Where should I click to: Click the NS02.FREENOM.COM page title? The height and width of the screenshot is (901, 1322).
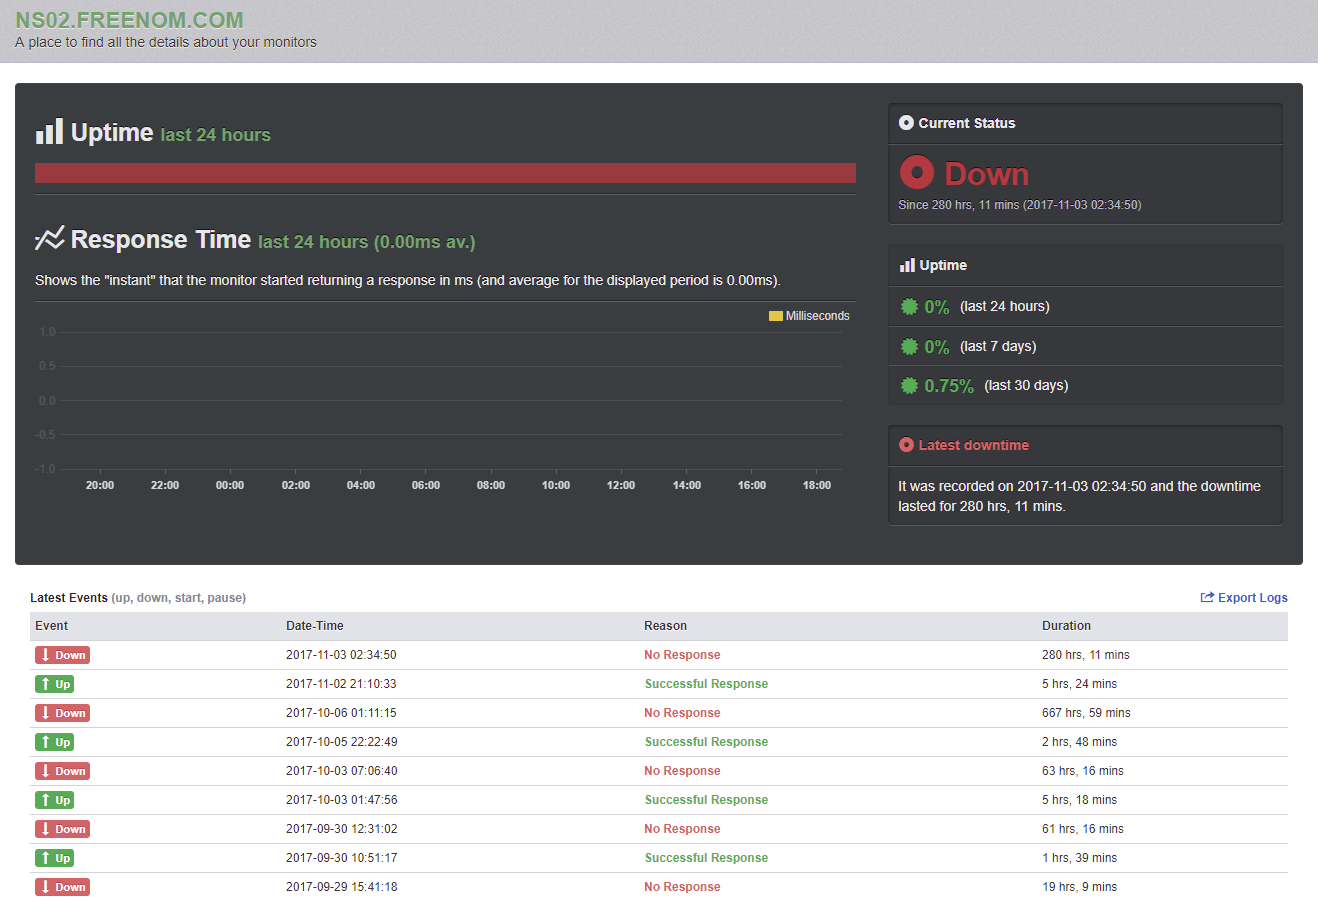pyautogui.click(x=129, y=20)
